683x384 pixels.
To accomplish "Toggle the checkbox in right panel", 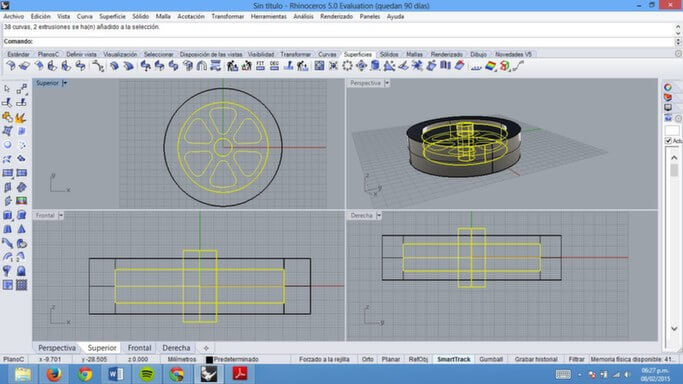I will 668,141.
